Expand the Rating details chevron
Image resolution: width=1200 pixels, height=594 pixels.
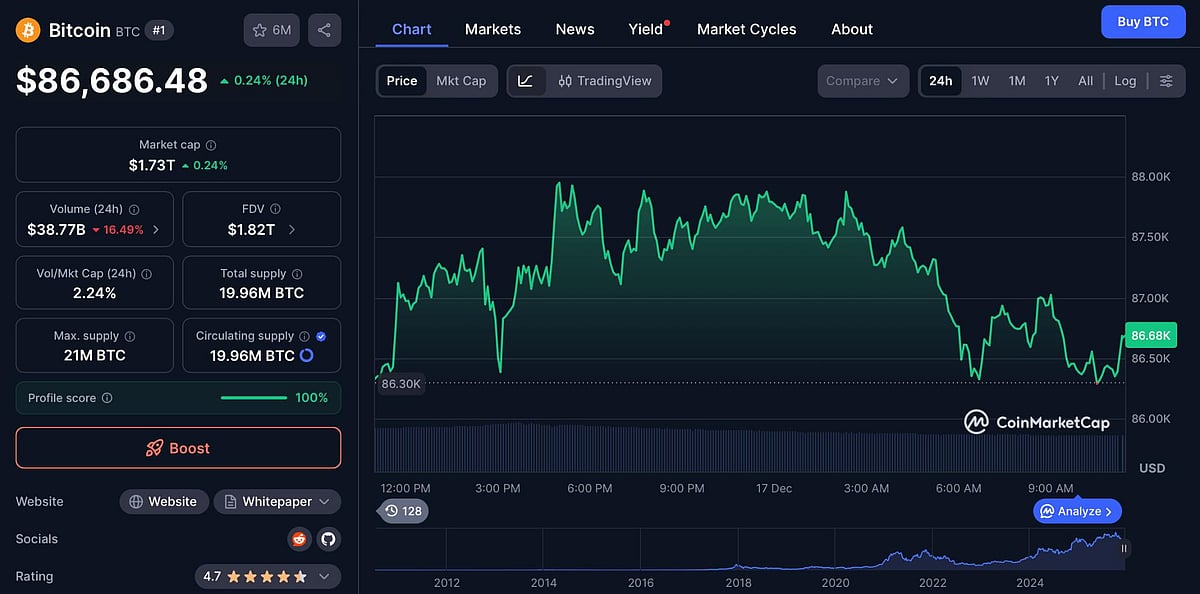coord(323,576)
